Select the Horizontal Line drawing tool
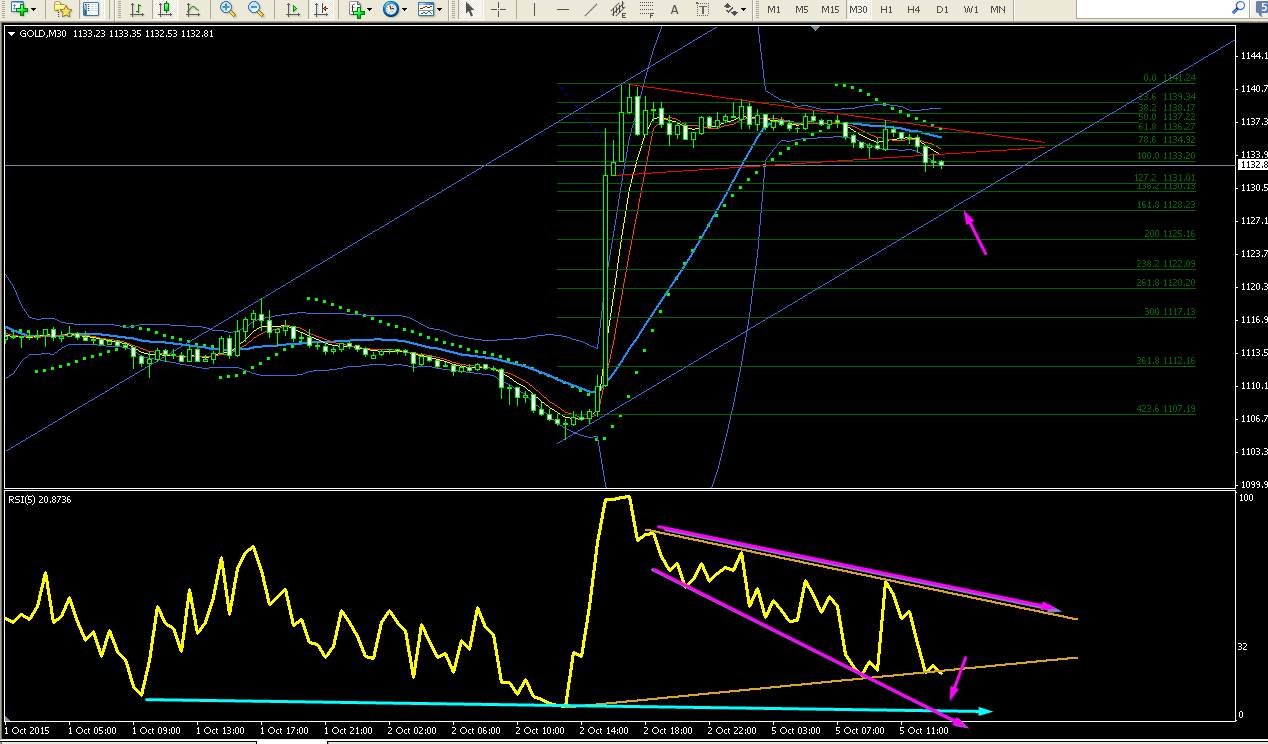Viewport: 1268px width, 744px height. point(563,9)
